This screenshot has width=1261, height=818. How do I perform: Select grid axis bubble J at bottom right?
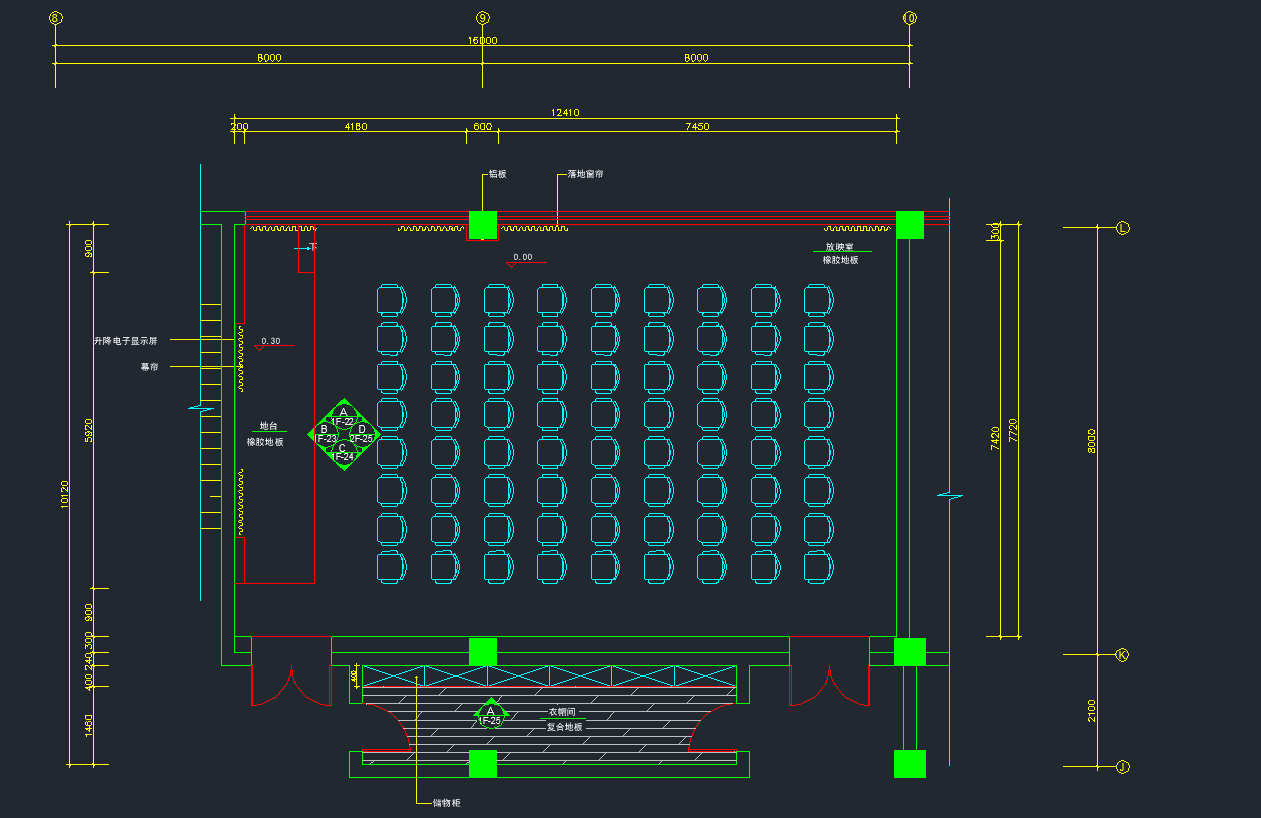click(1122, 767)
